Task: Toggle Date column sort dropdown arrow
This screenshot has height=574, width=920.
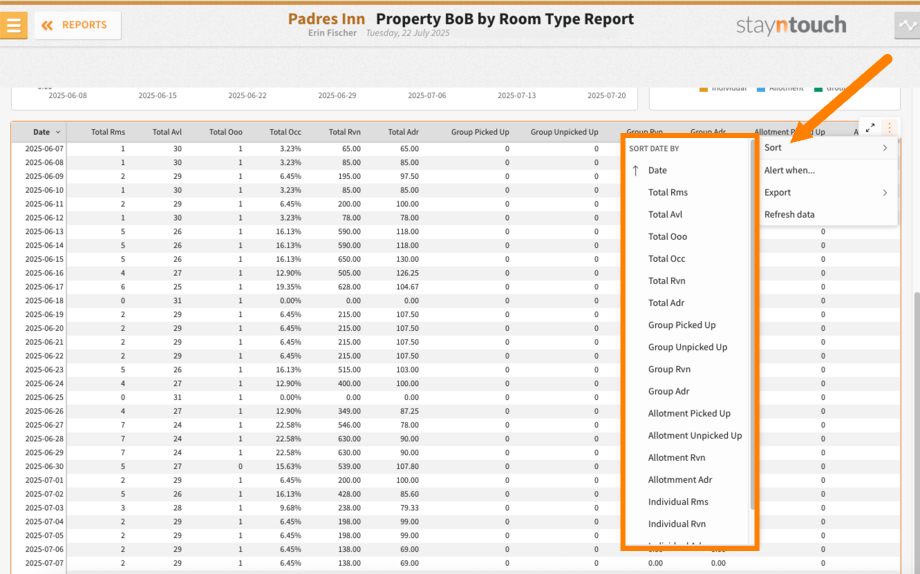Action: 58,133
